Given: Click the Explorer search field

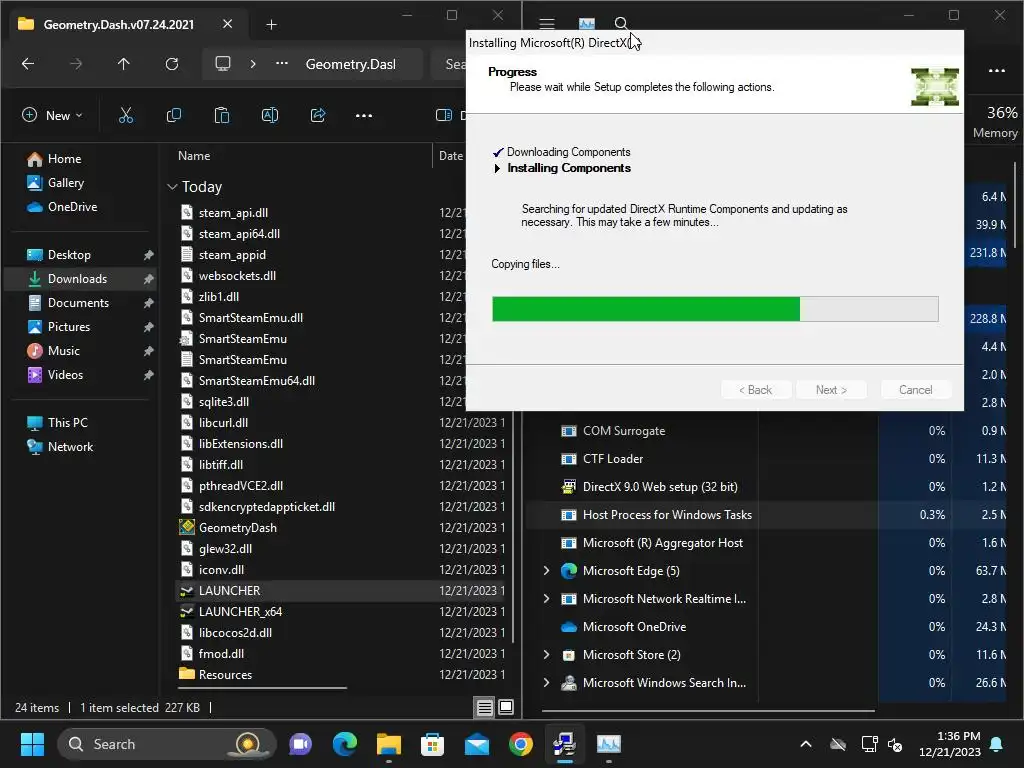Looking at the screenshot, I should 449,64.
